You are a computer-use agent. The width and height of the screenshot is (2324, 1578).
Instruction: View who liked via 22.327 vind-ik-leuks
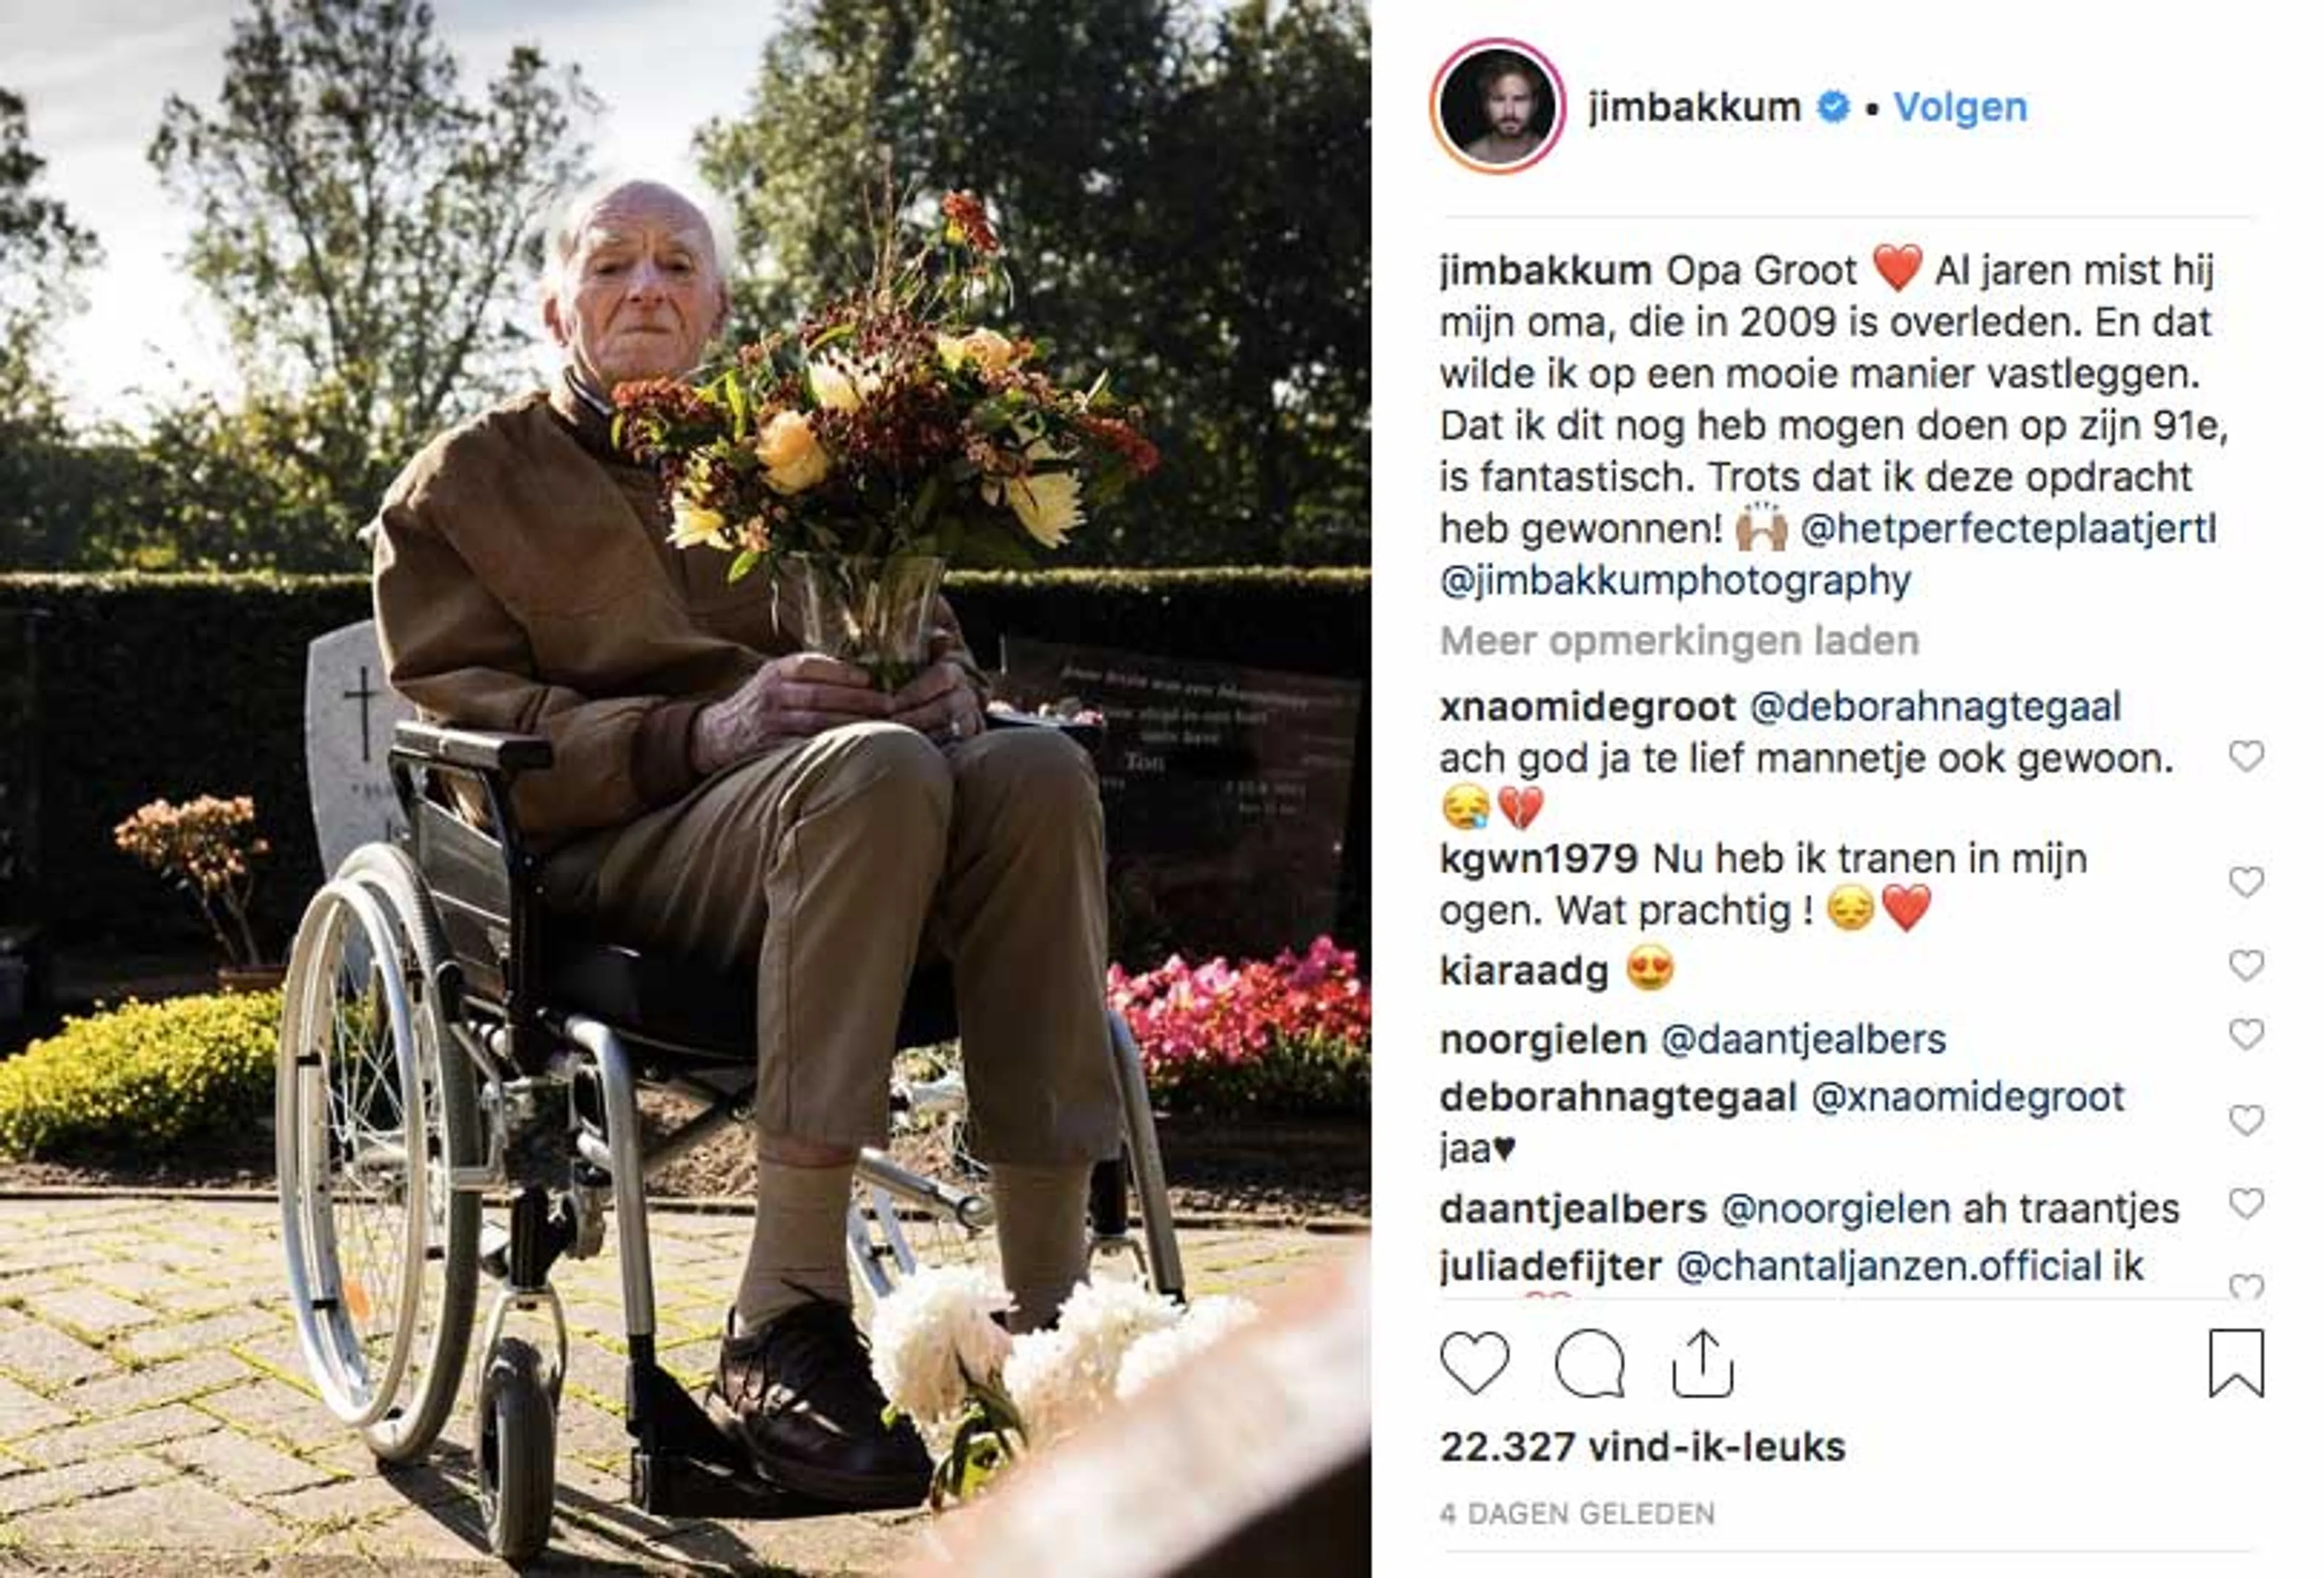[x=1642, y=1447]
